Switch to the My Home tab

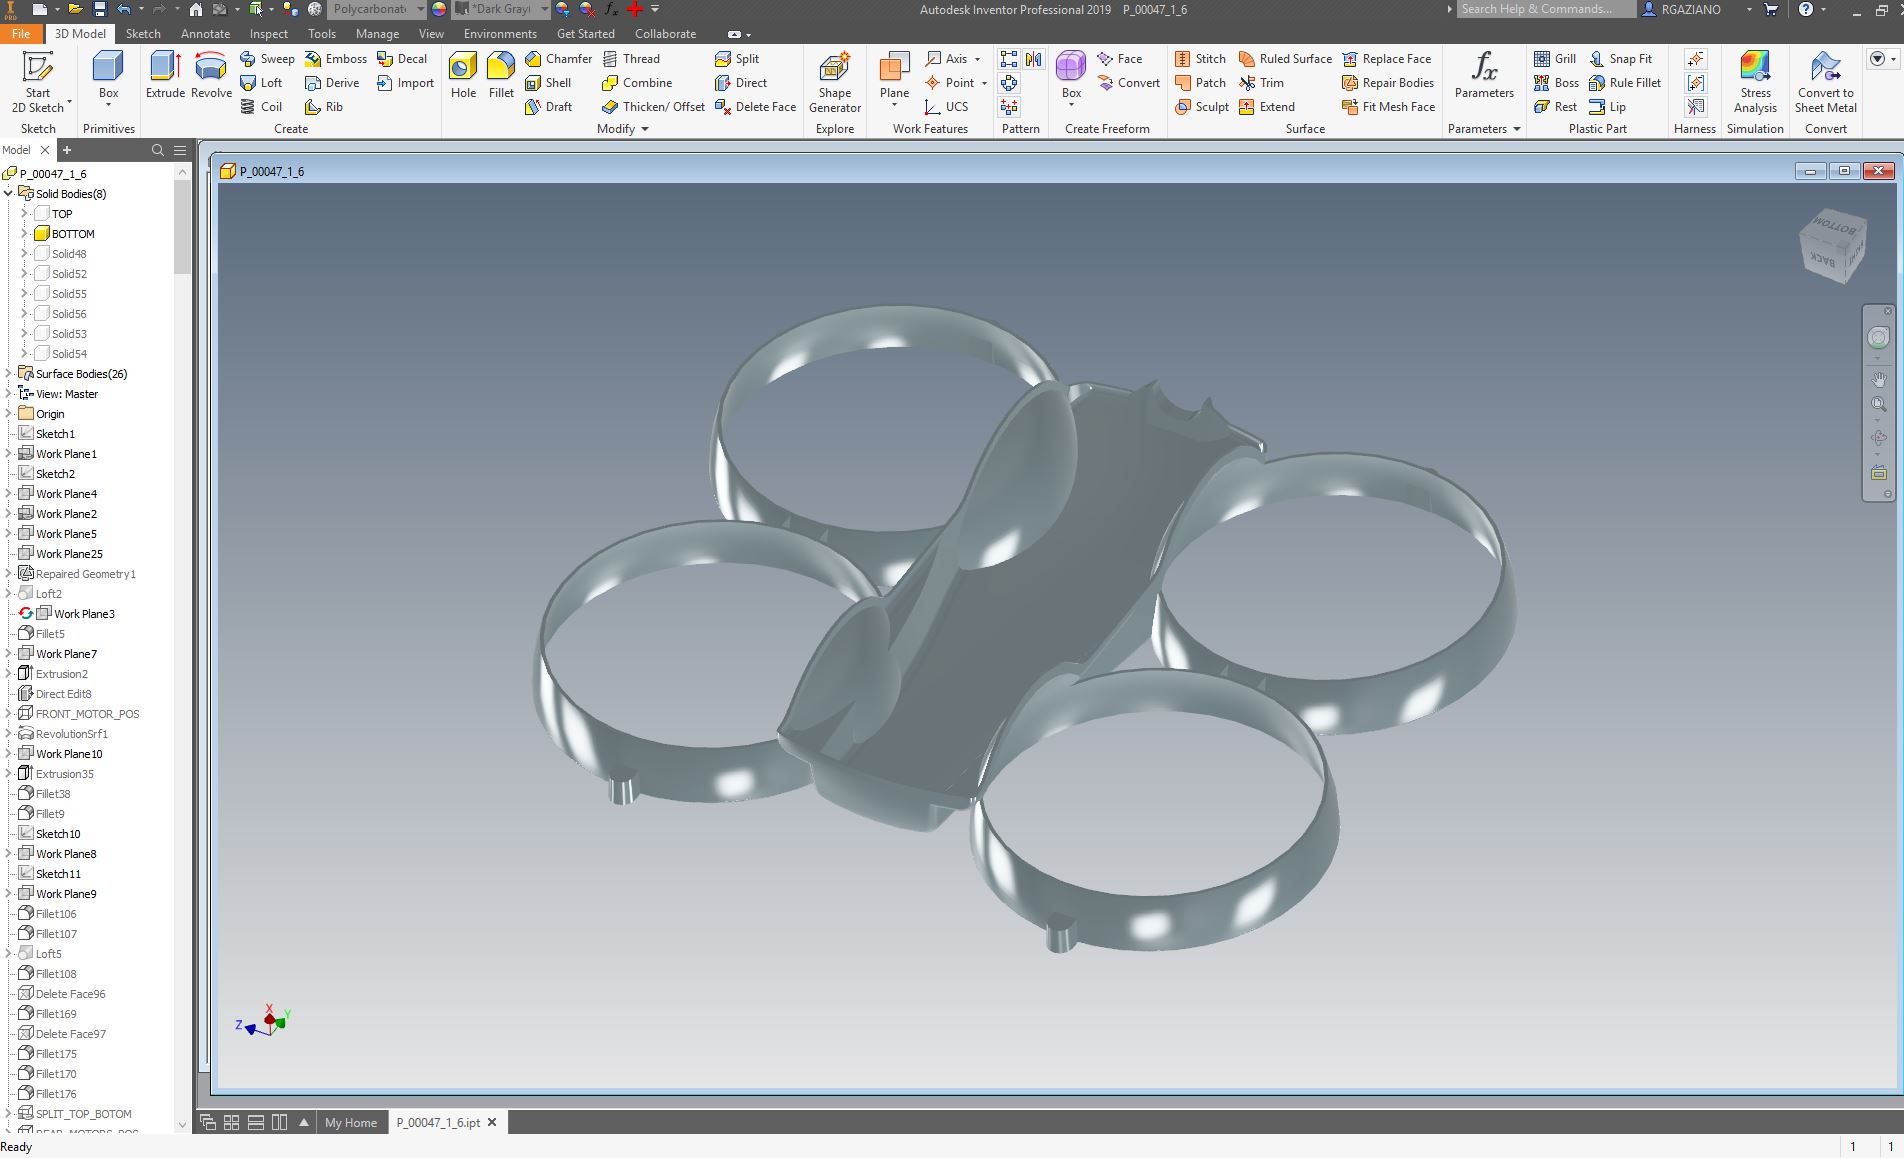pyautogui.click(x=350, y=1122)
